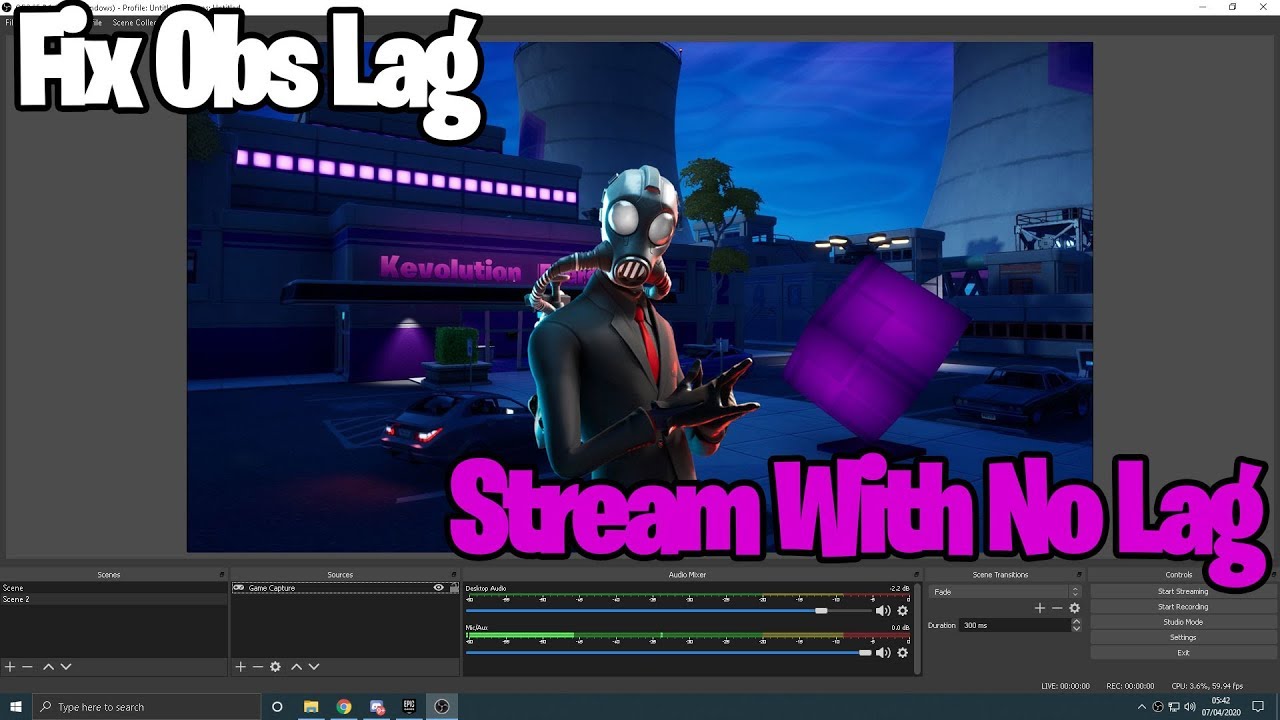Click the Start Recording button
1280x720 pixels.
point(1183,607)
